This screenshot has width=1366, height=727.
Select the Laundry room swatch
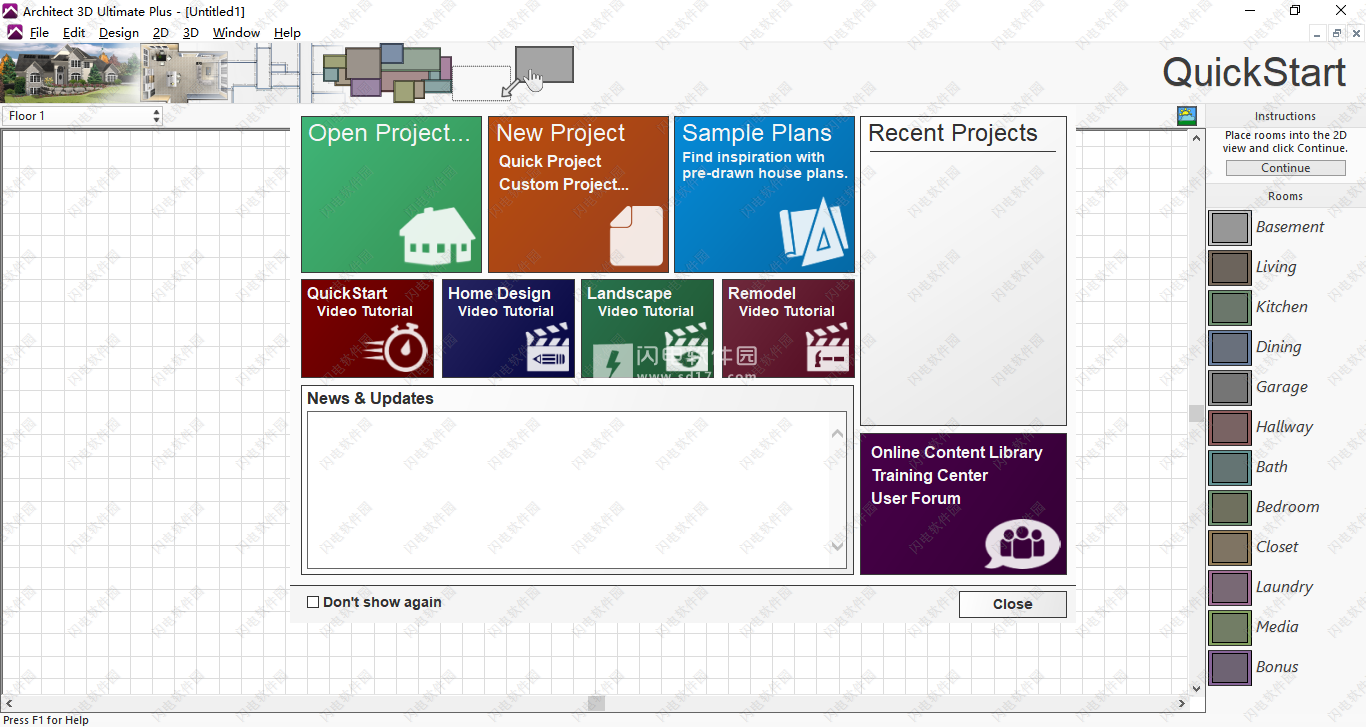(x=1230, y=588)
